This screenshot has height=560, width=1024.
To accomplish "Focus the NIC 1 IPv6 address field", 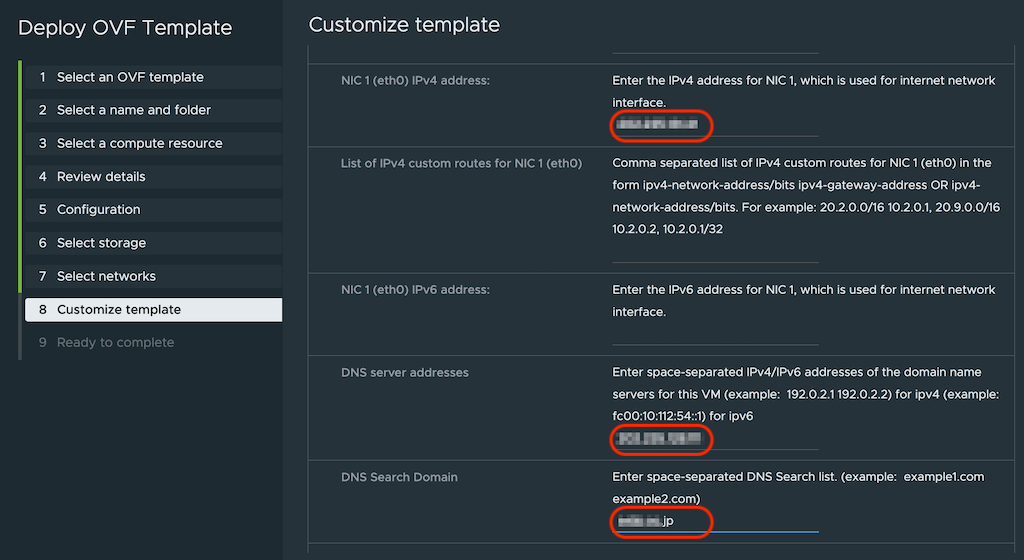I will click(714, 334).
